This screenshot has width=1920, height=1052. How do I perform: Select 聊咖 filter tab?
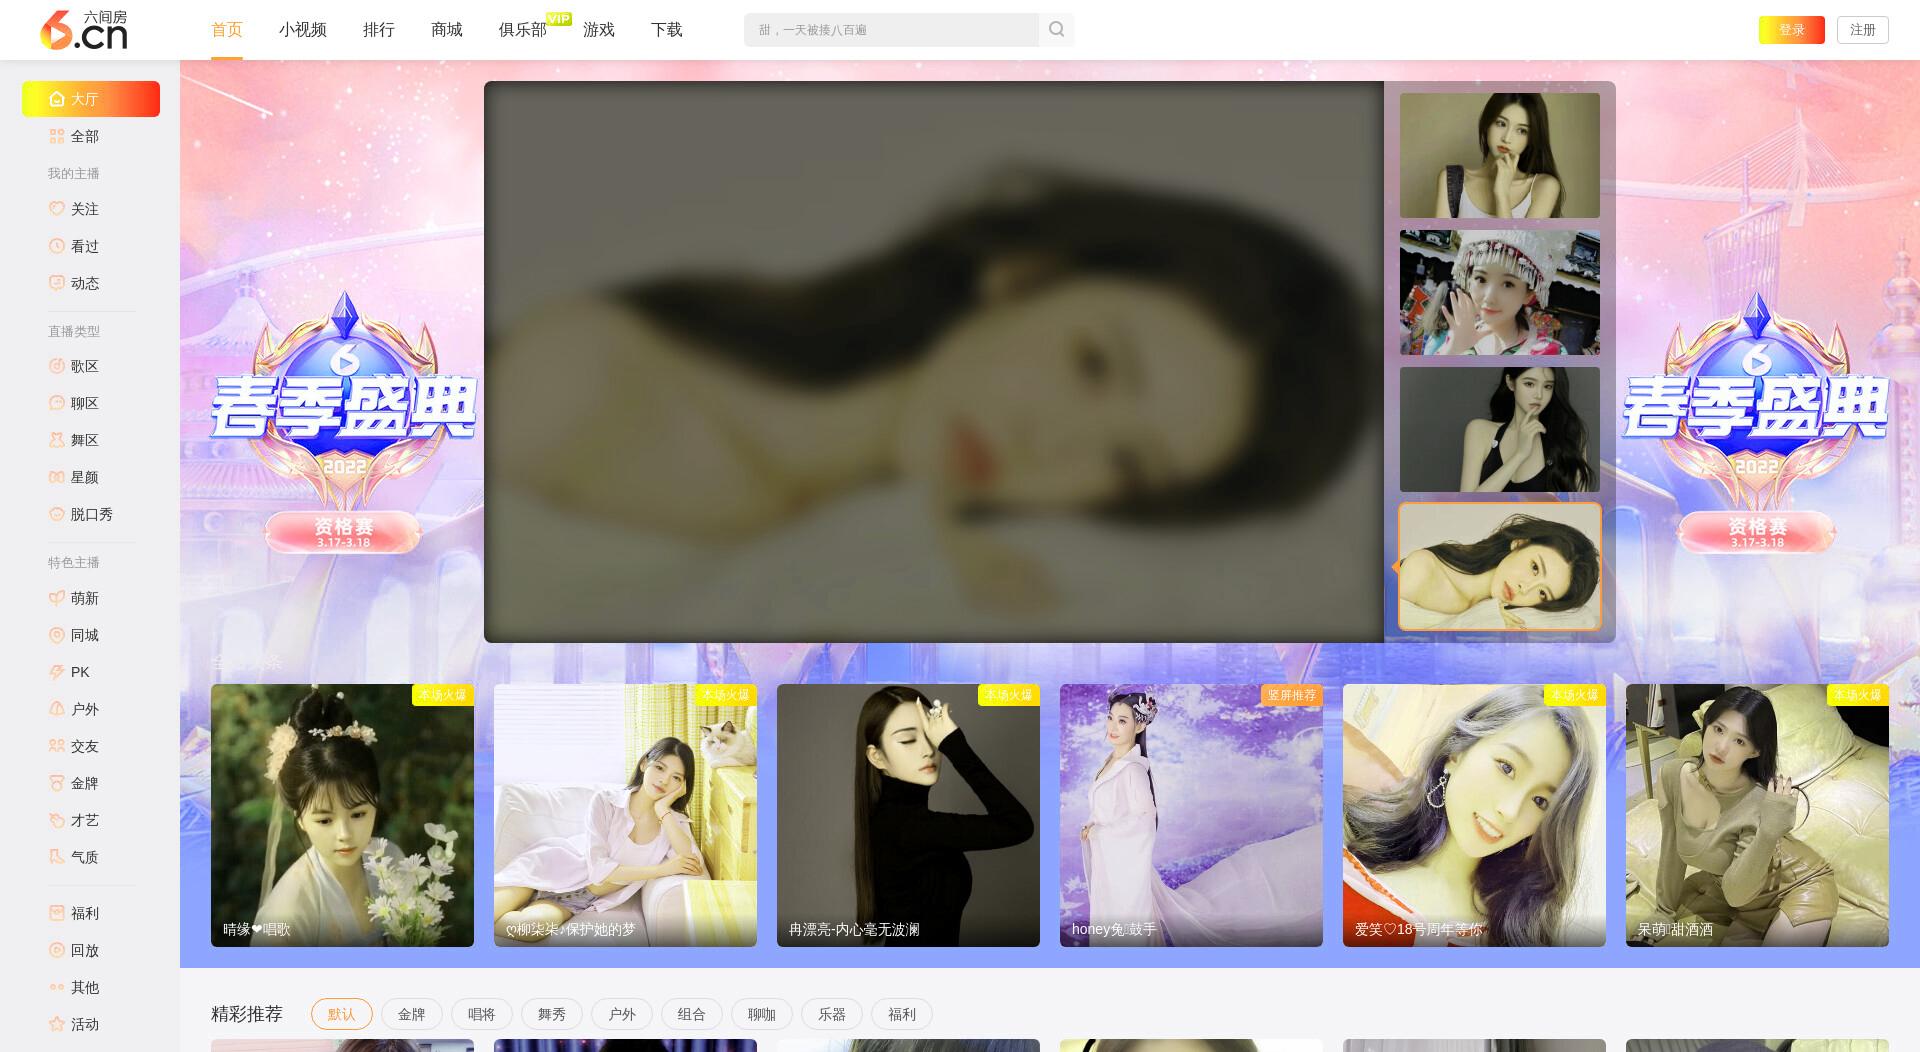click(x=762, y=1014)
